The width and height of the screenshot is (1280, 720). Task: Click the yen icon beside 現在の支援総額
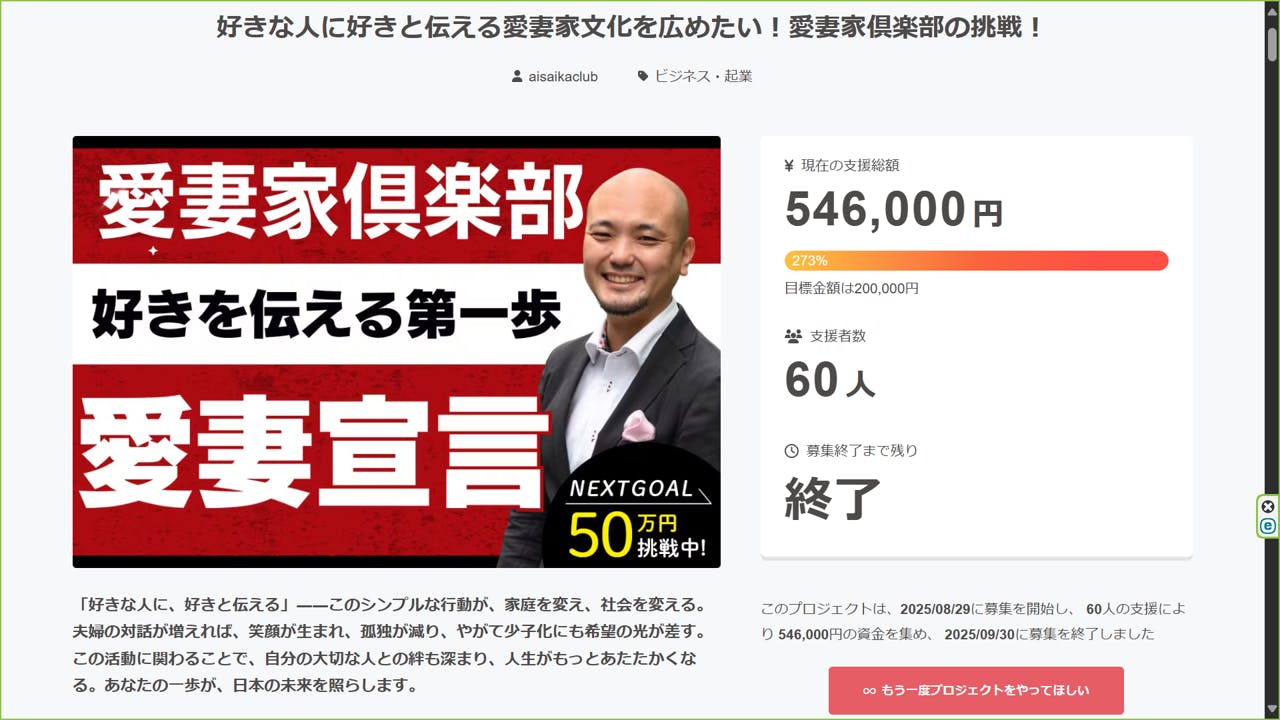[789, 166]
